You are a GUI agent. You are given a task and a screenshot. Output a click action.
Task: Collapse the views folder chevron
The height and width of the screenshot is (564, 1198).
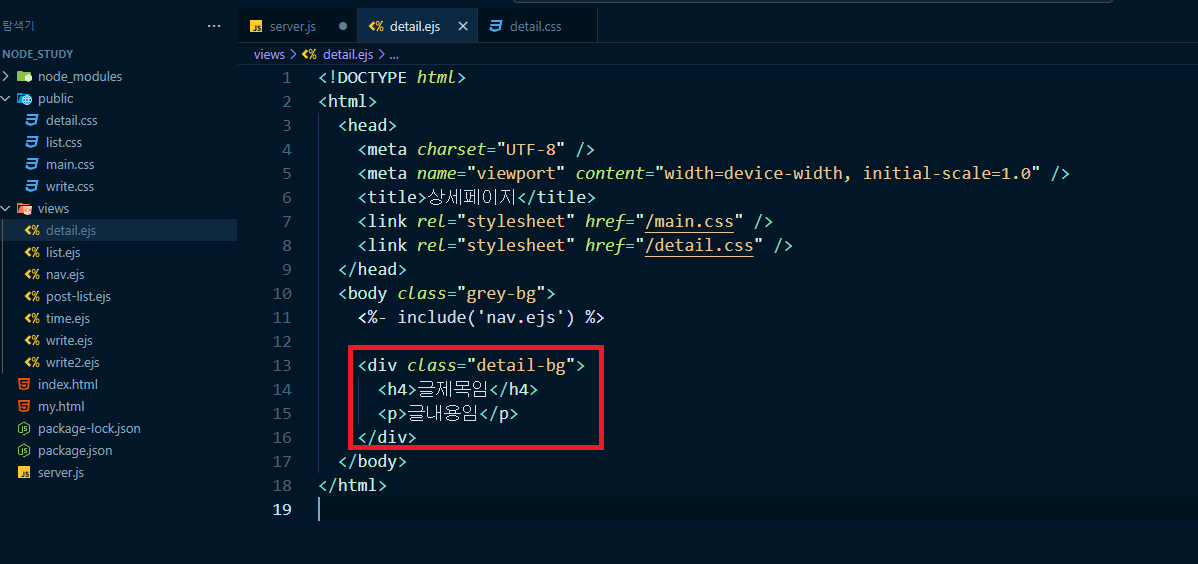[6, 209]
